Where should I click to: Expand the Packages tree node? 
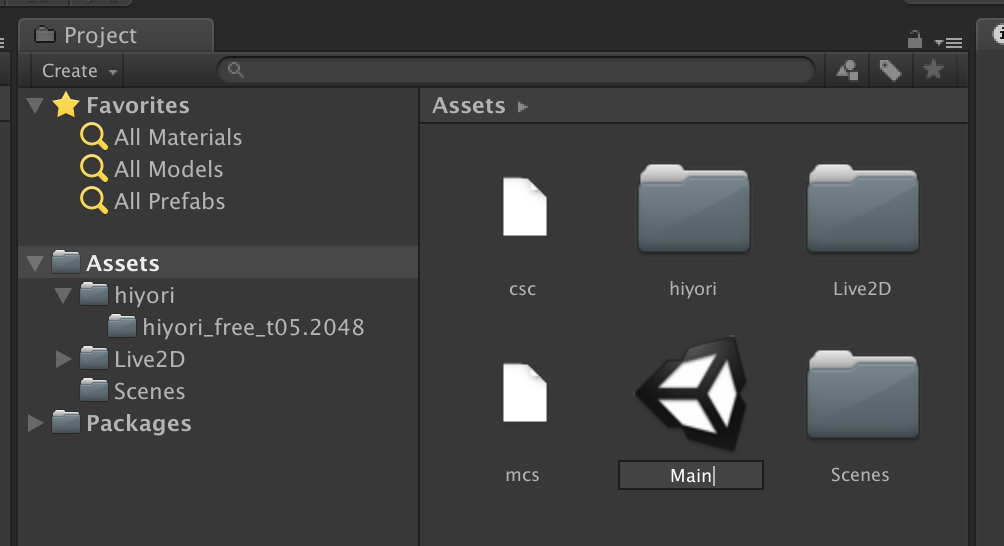tap(36, 423)
